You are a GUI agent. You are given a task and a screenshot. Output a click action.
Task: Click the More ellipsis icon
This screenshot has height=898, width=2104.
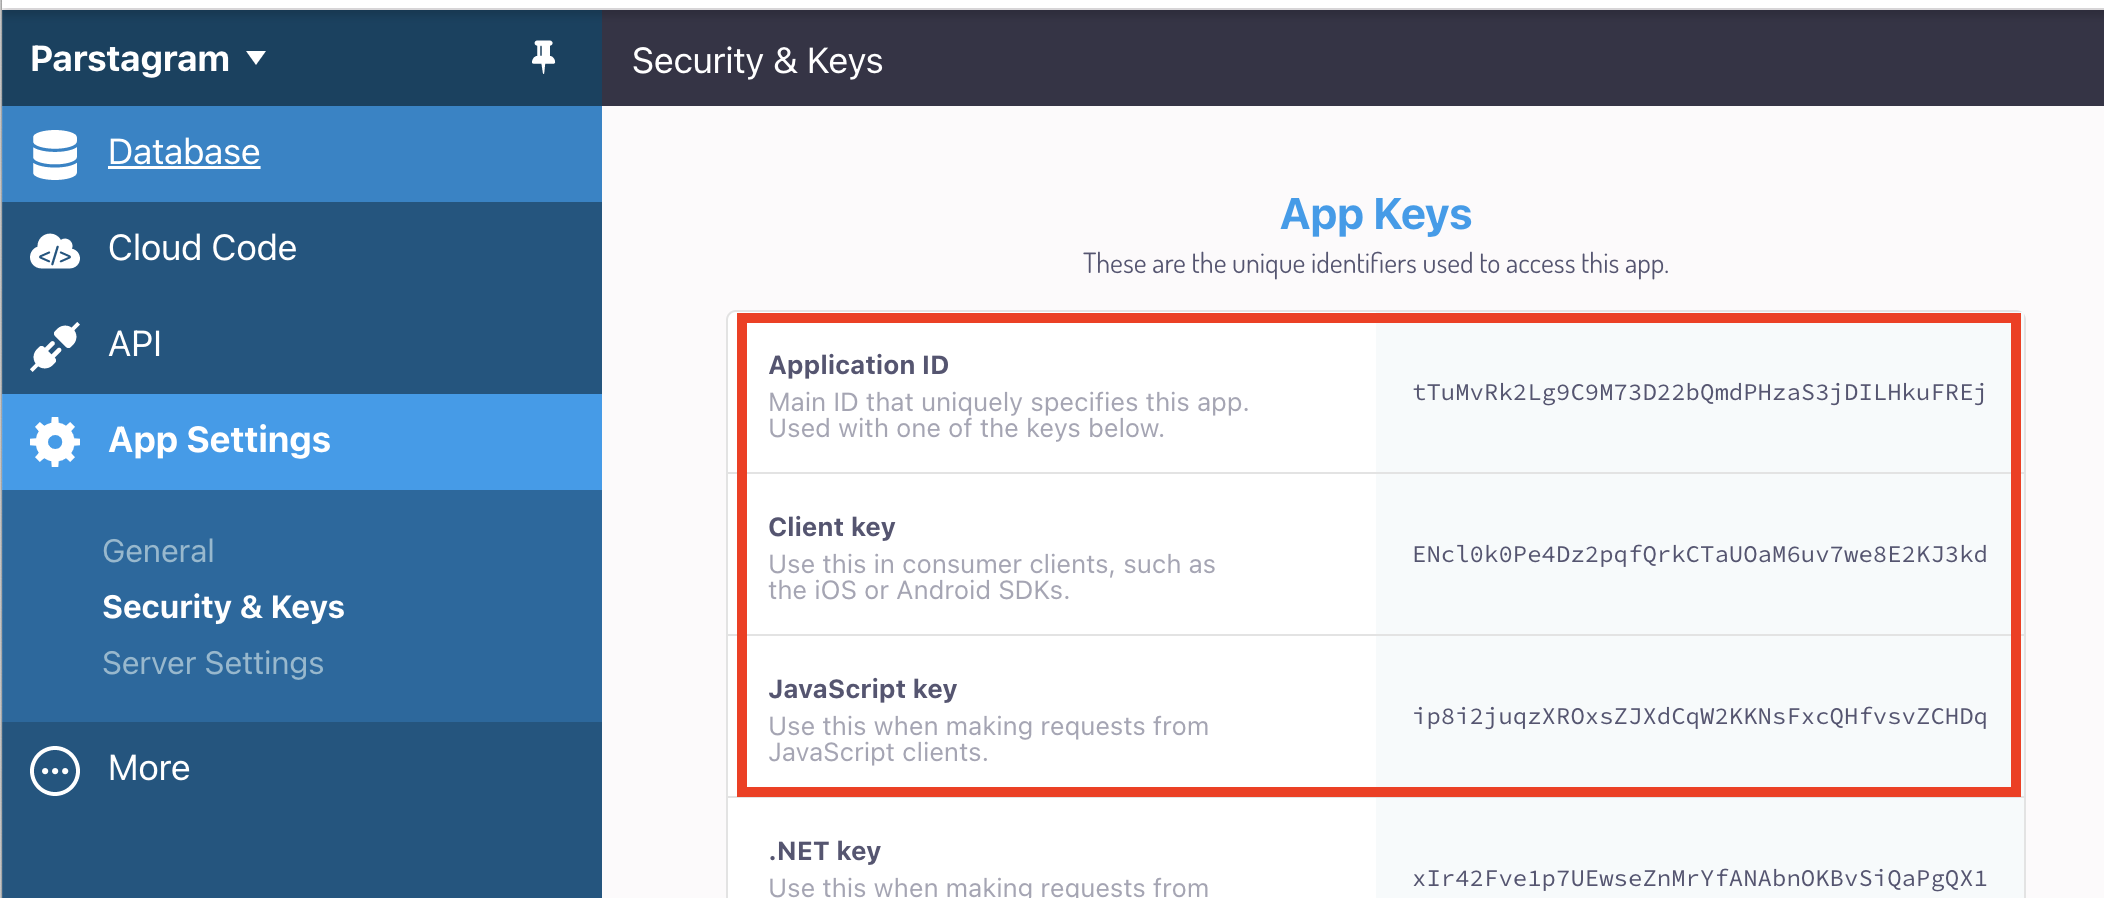55,771
